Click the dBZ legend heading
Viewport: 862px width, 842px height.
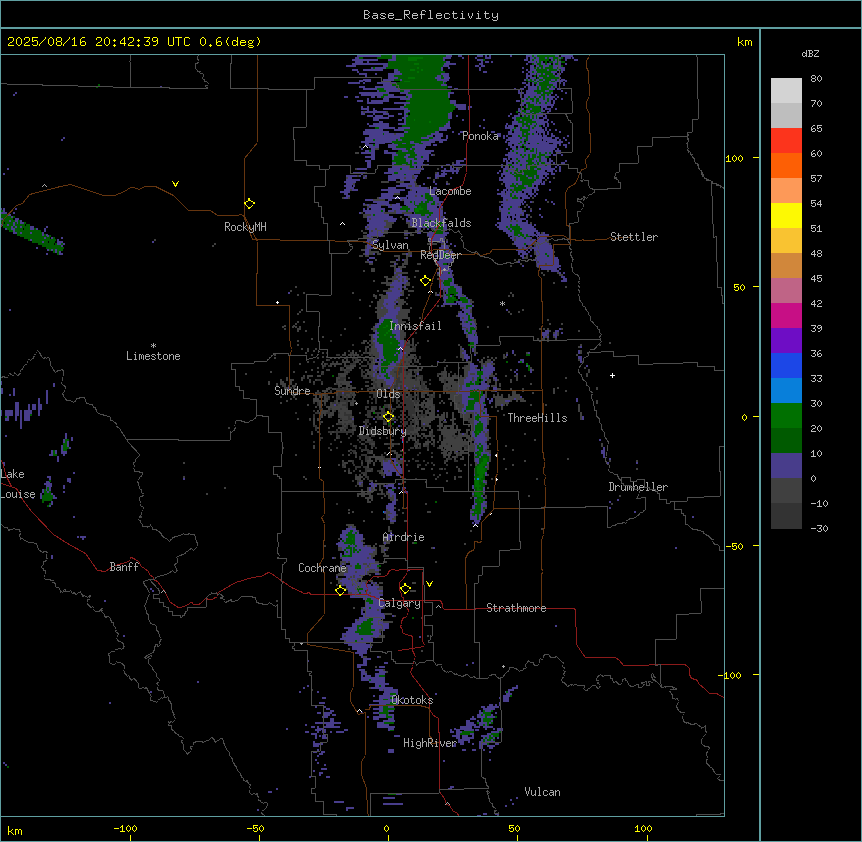coord(810,53)
